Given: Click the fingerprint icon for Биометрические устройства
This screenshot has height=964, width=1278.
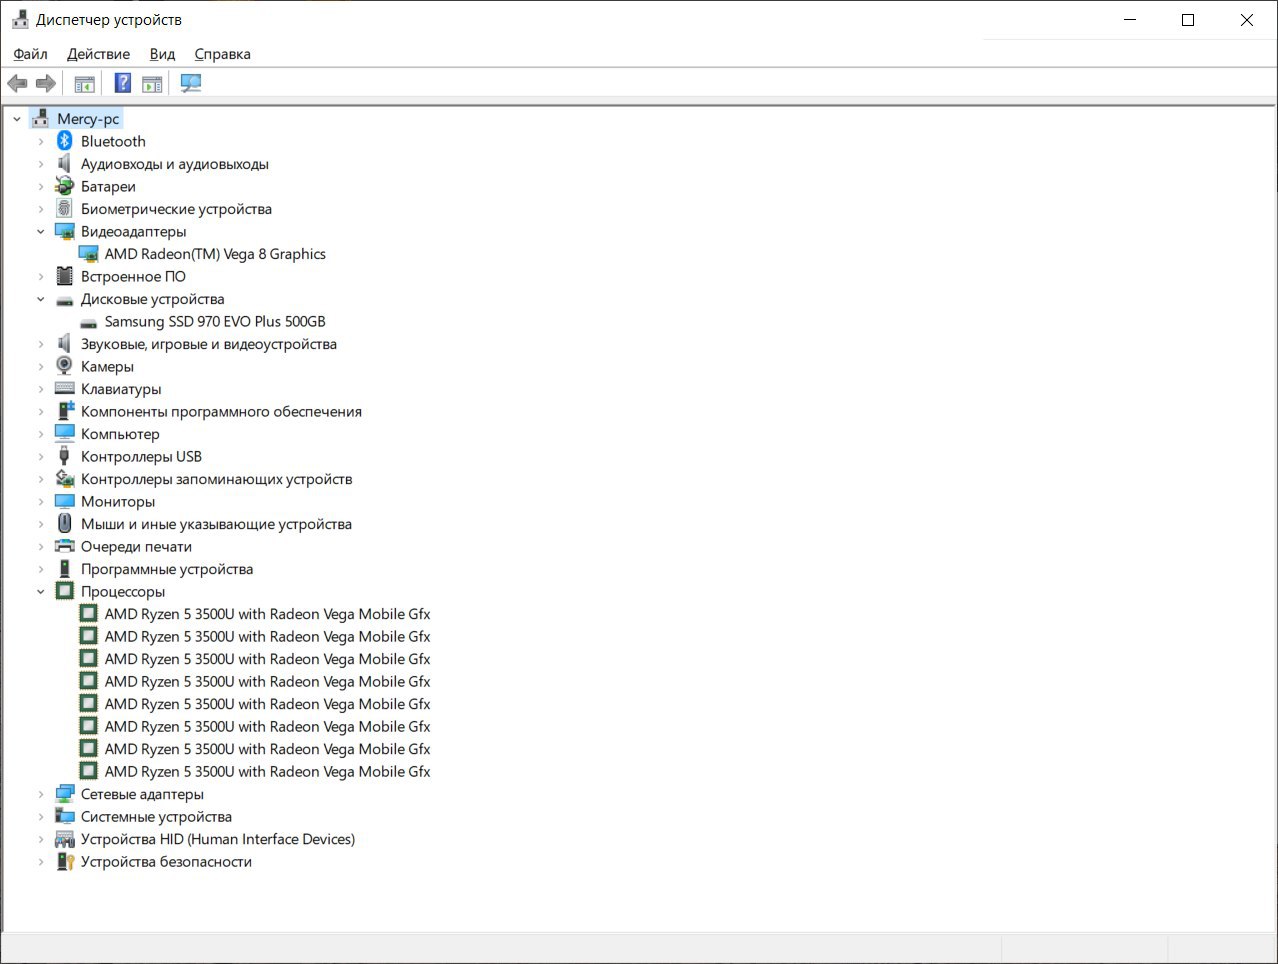Looking at the screenshot, I should [x=65, y=208].
